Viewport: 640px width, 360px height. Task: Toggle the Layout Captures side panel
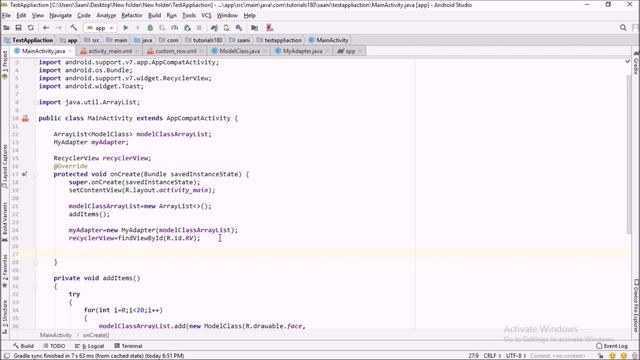tap(5, 167)
